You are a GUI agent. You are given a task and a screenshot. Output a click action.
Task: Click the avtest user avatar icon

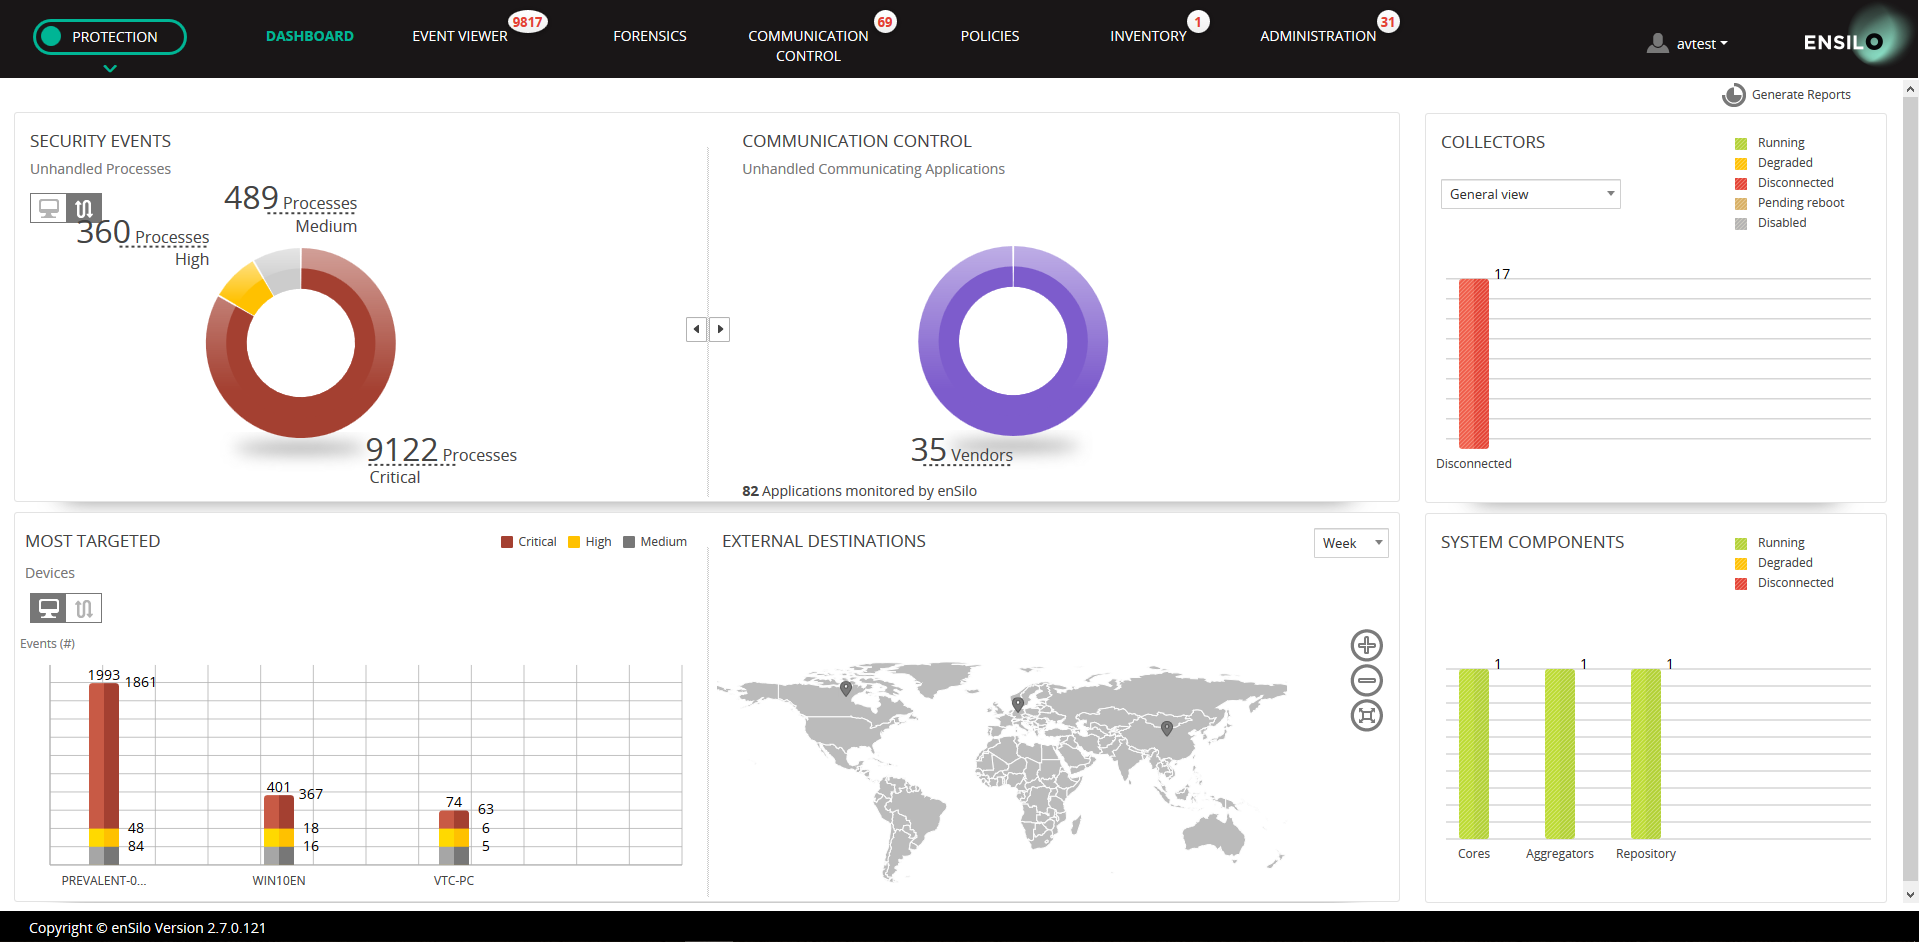[x=1657, y=43]
